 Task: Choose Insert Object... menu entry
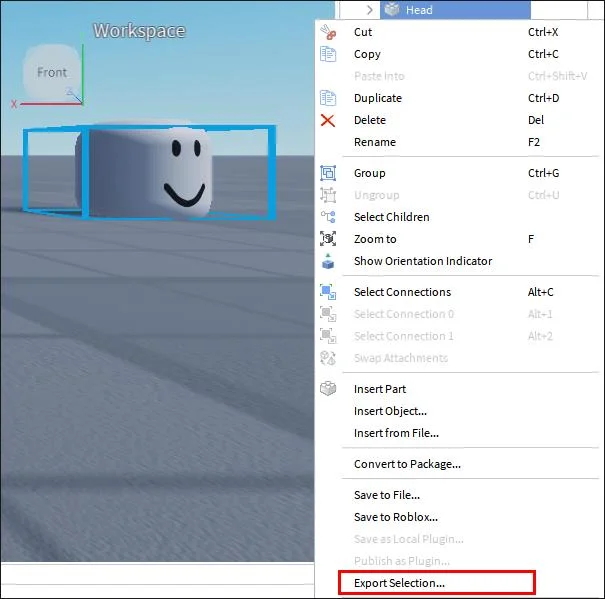pos(457,411)
